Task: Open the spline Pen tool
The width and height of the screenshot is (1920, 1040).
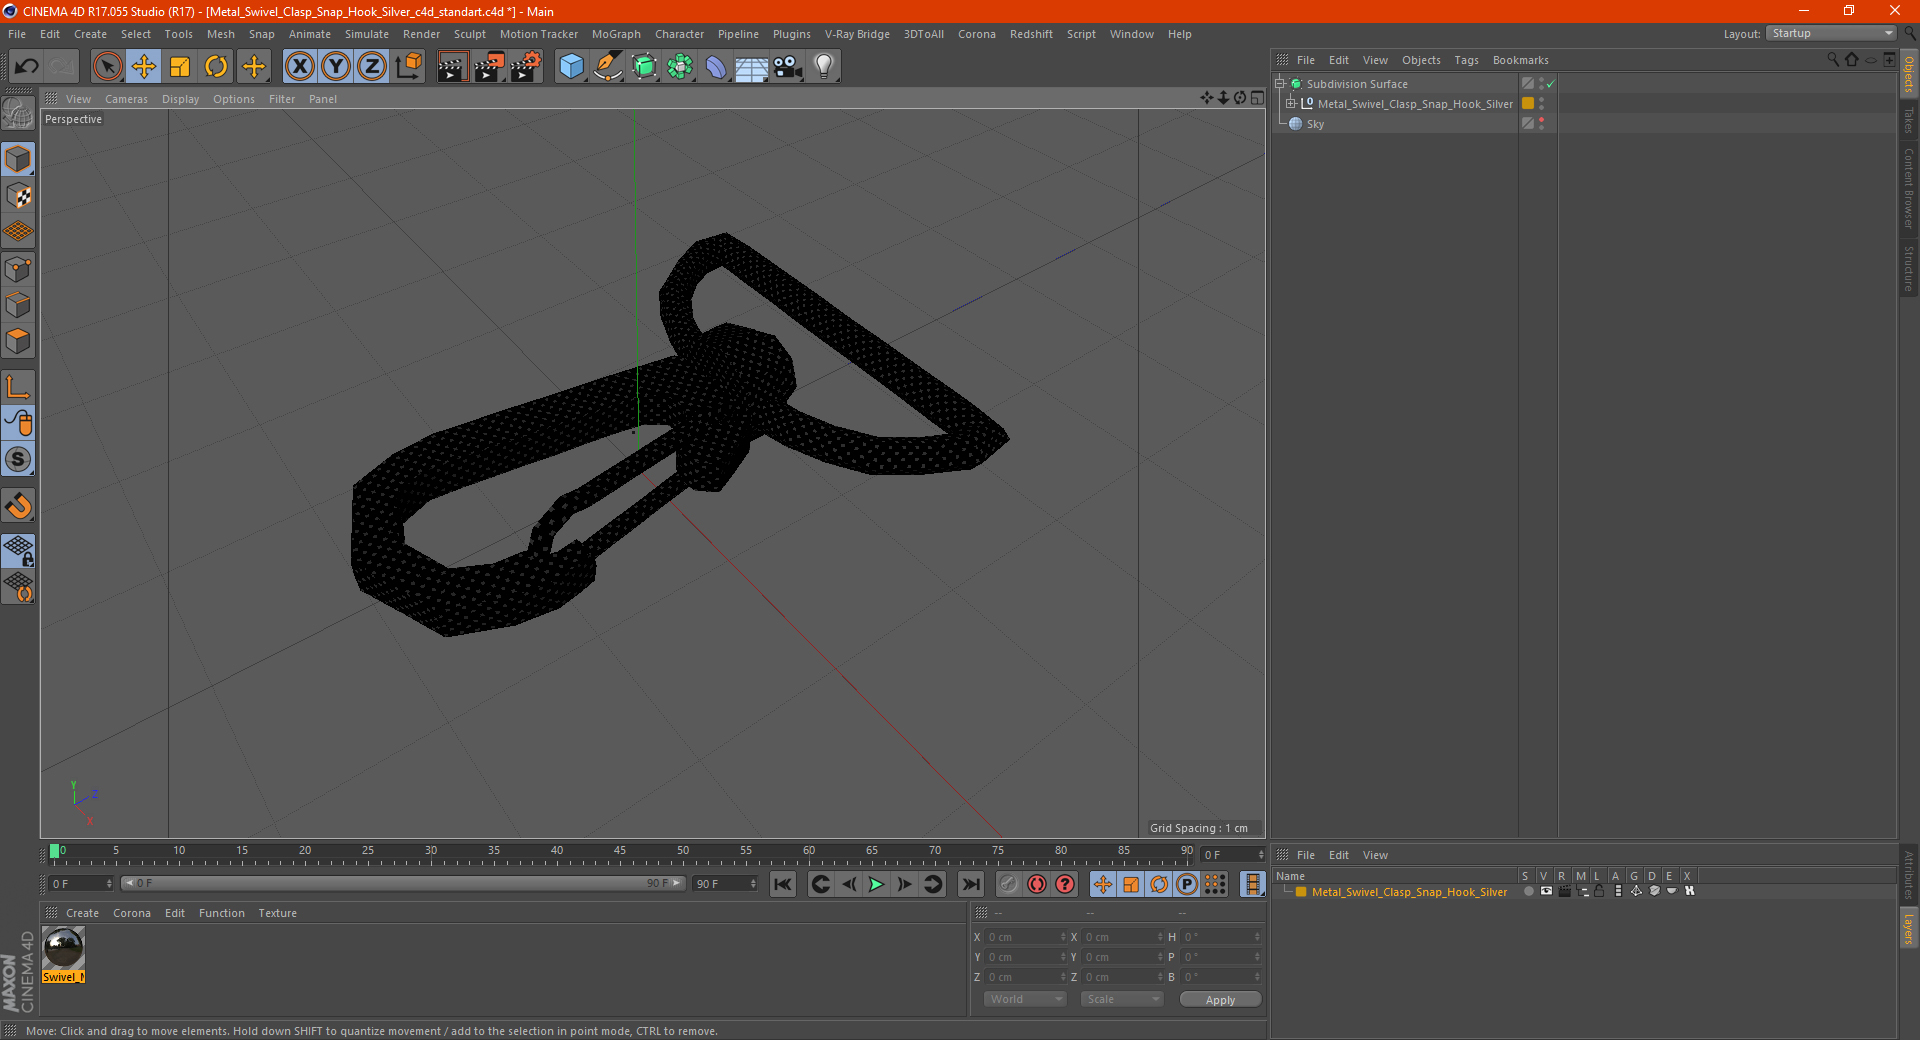Action: click(x=608, y=67)
